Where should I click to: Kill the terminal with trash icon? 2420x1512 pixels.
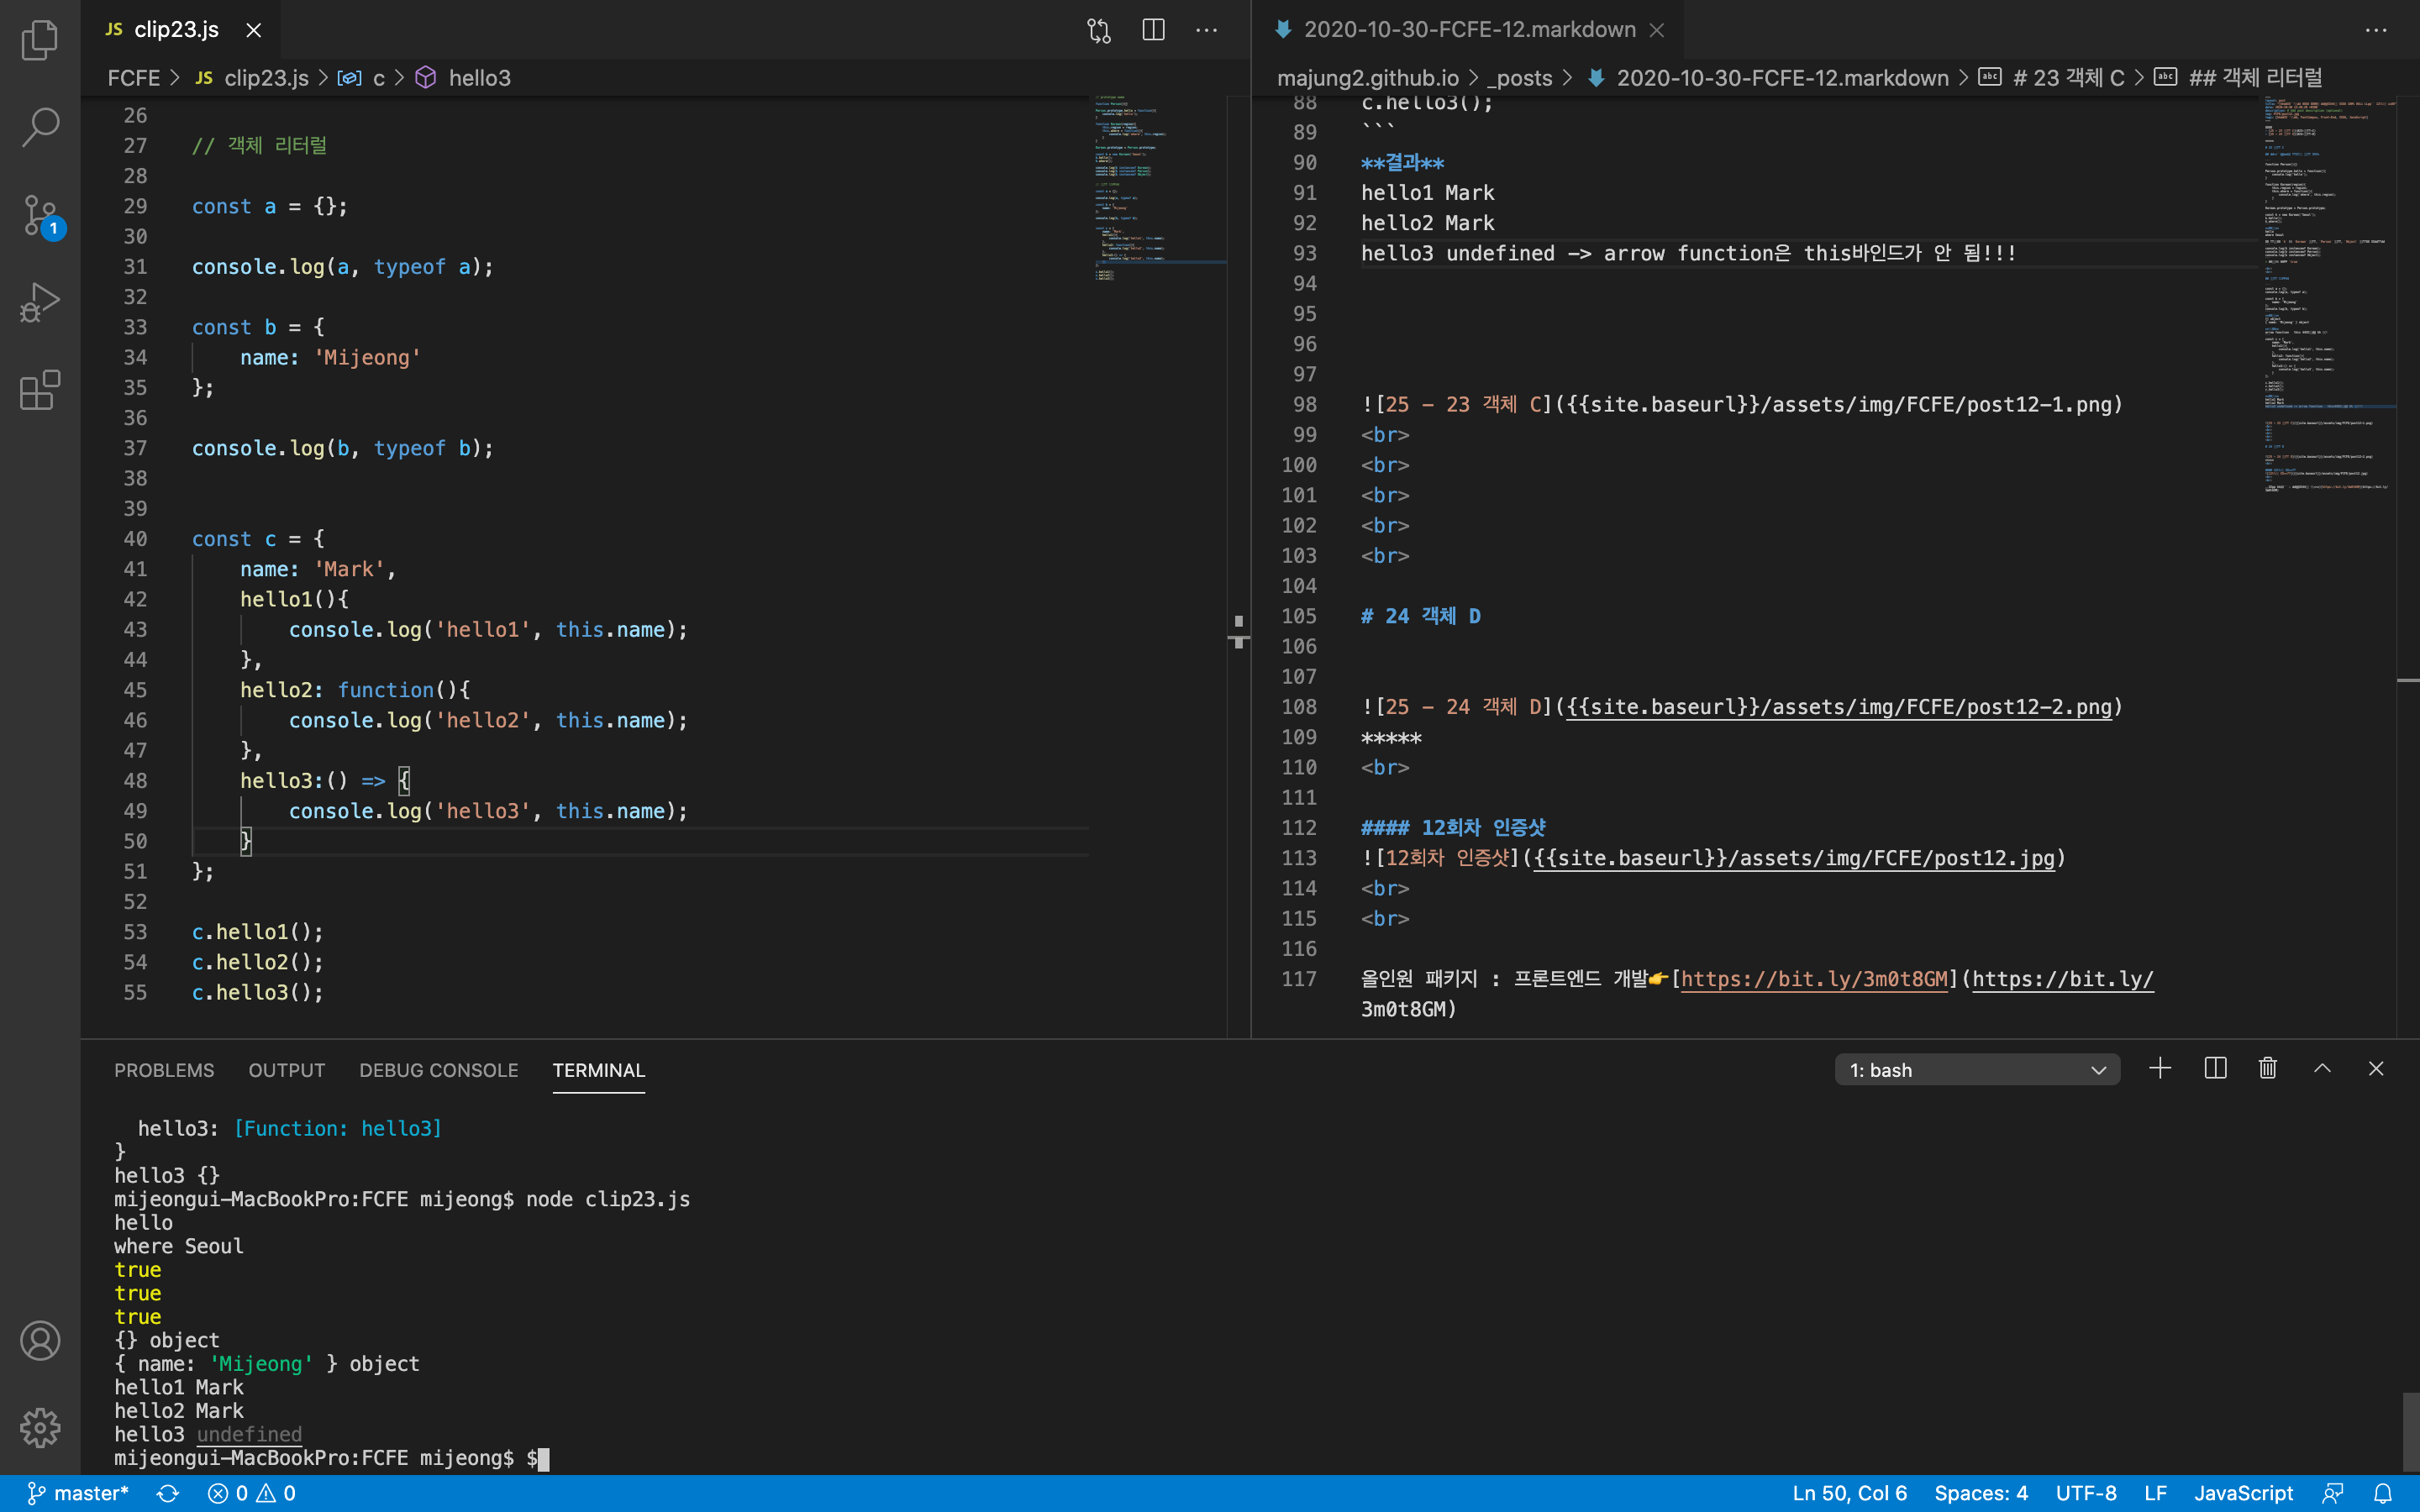coord(2268,1069)
